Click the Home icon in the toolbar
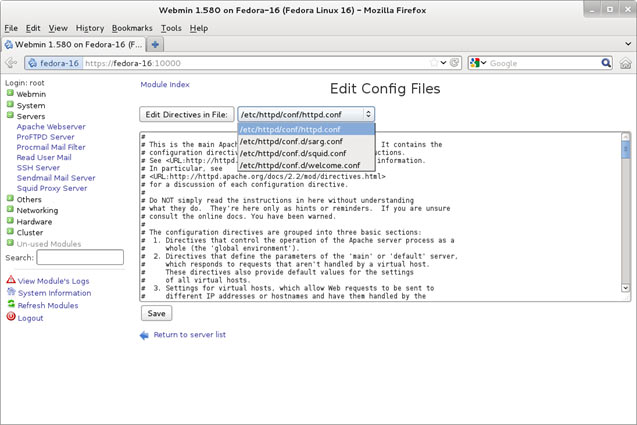637x425 pixels. click(x=626, y=63)
